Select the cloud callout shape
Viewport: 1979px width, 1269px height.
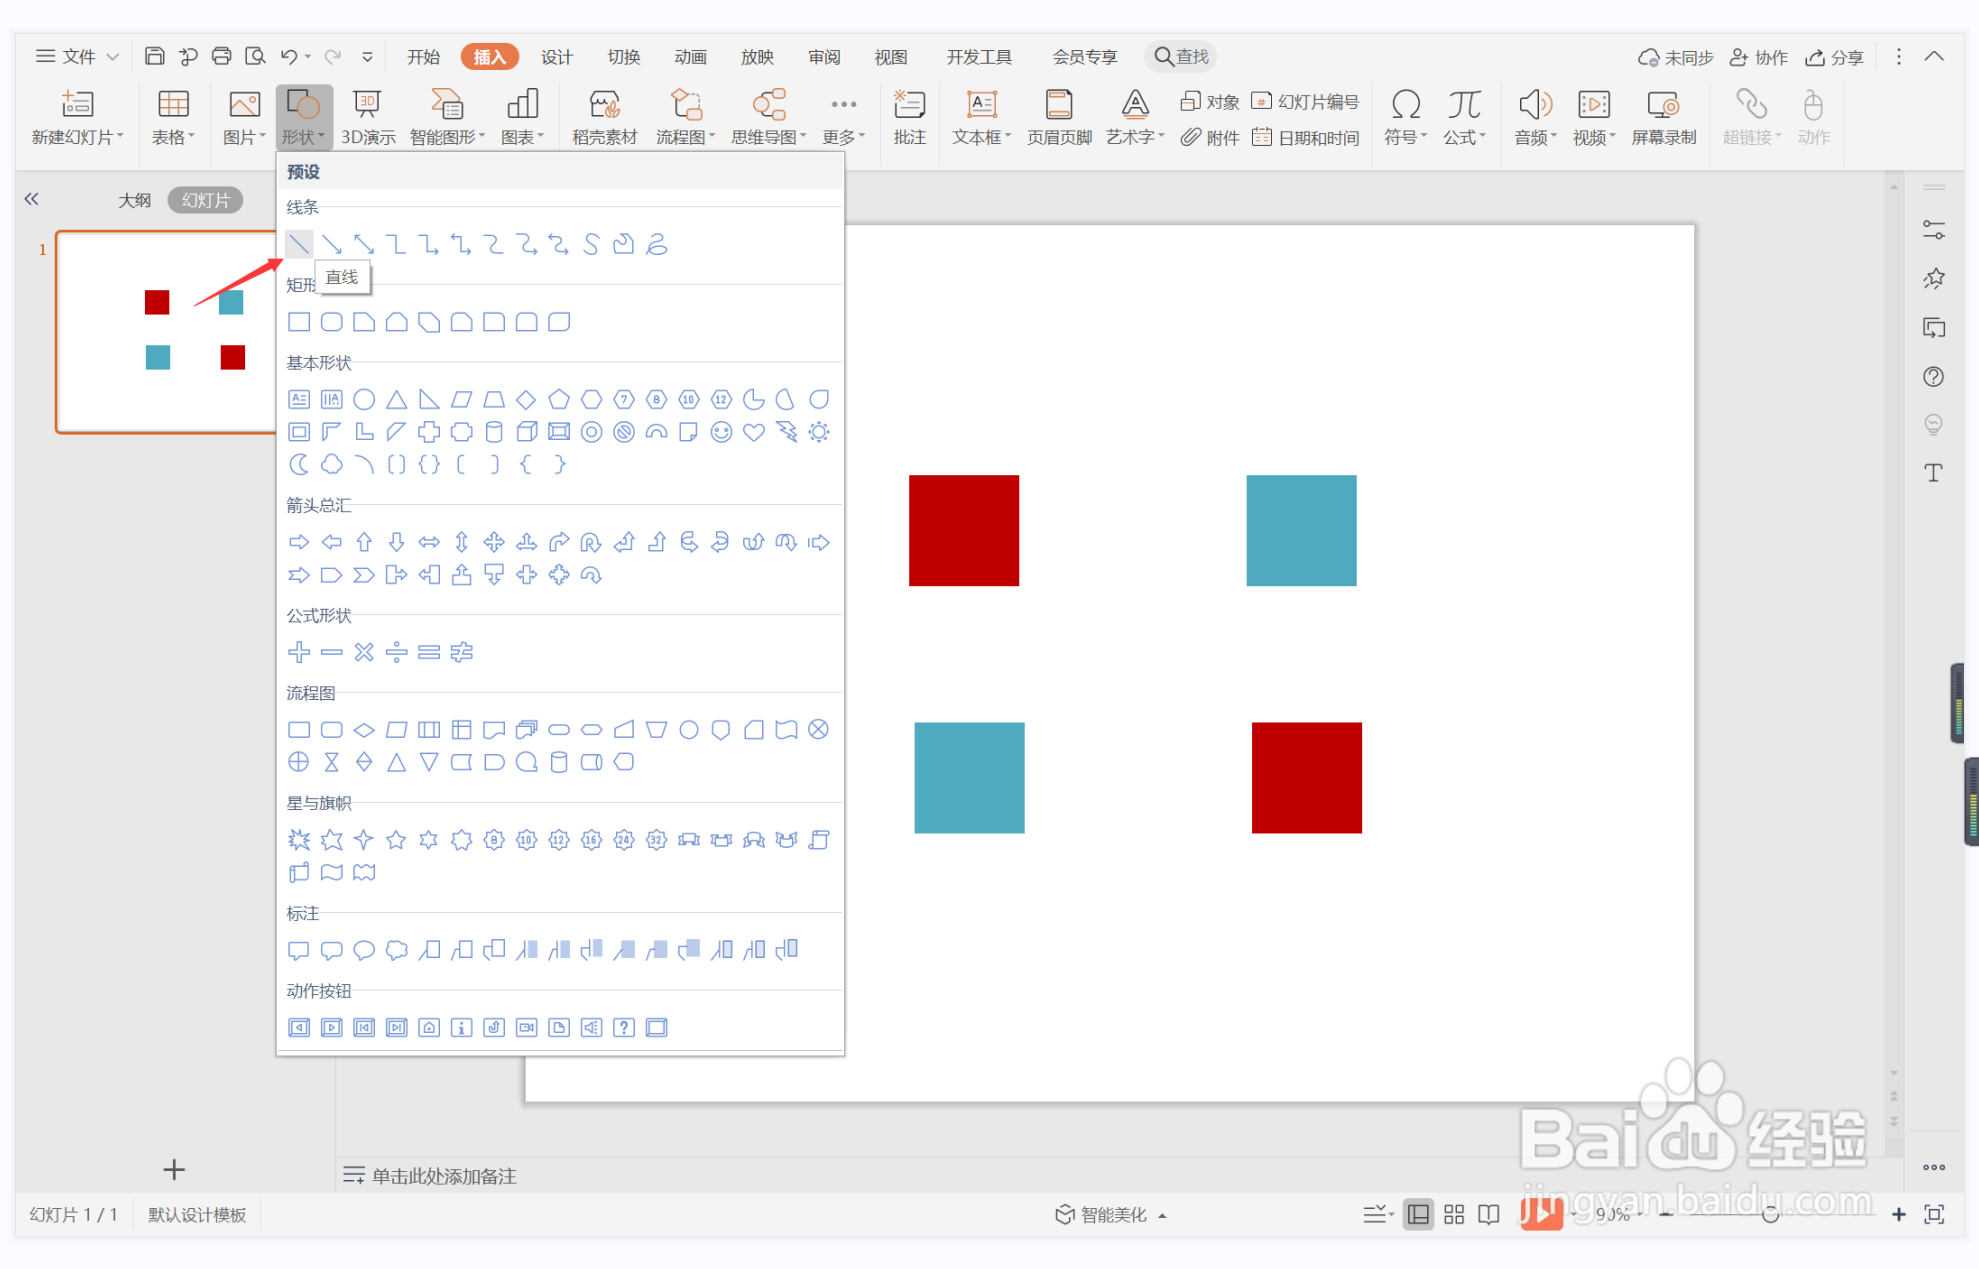397,950
